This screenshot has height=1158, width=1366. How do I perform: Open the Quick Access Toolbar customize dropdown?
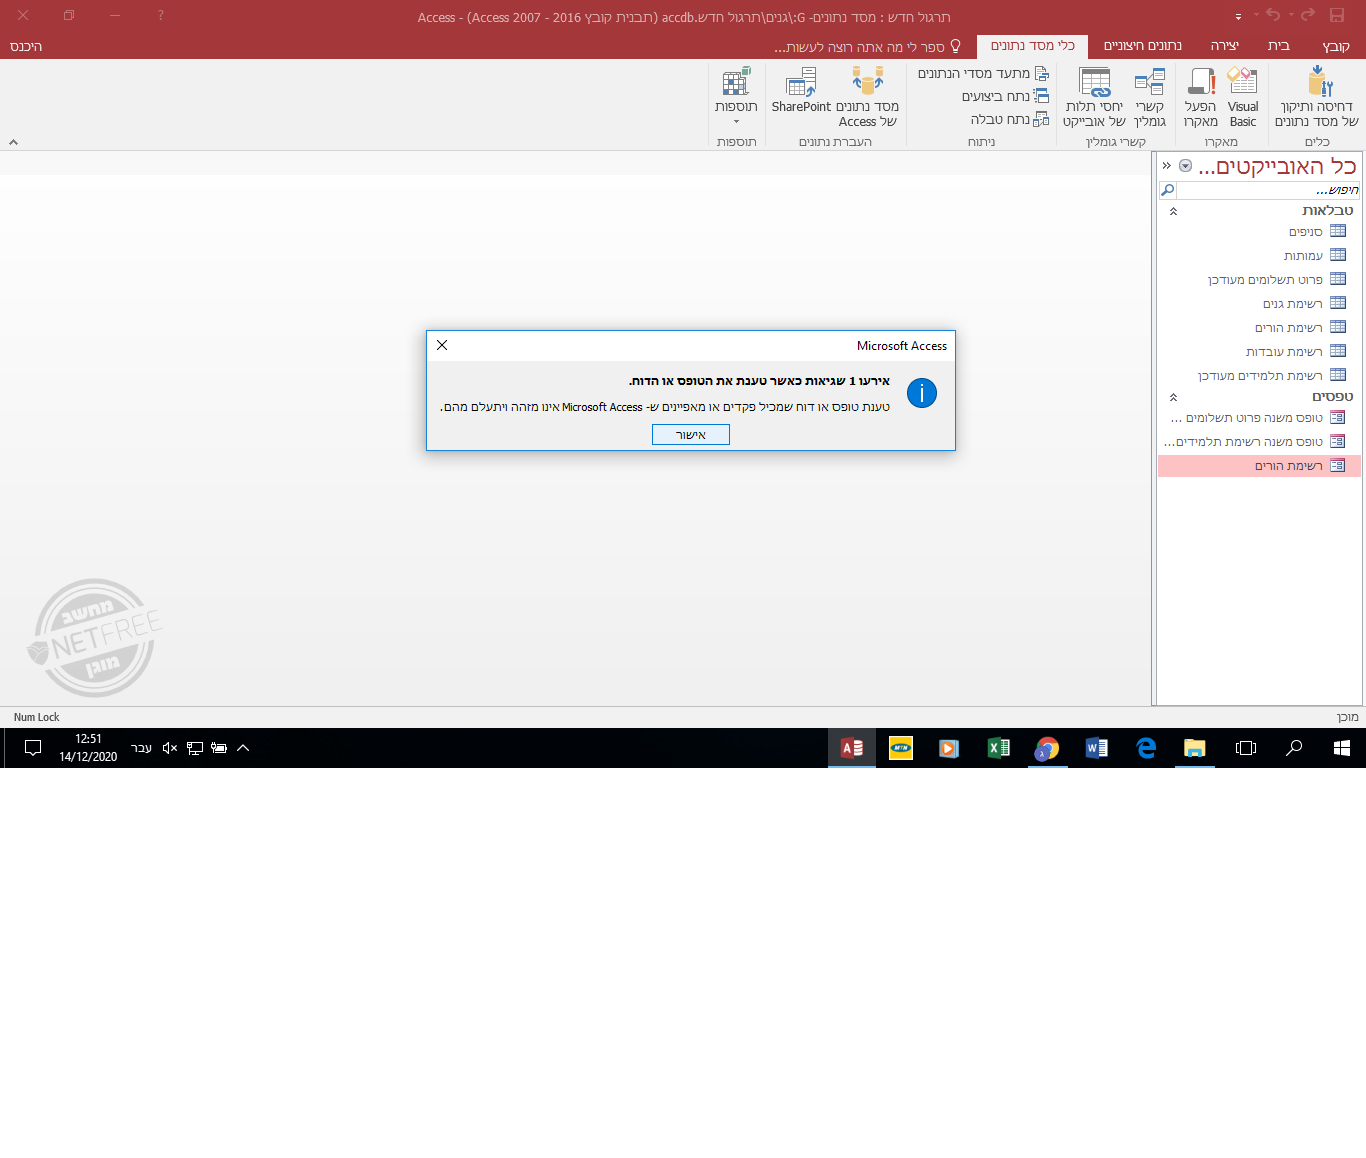(x=1238, y=16)
